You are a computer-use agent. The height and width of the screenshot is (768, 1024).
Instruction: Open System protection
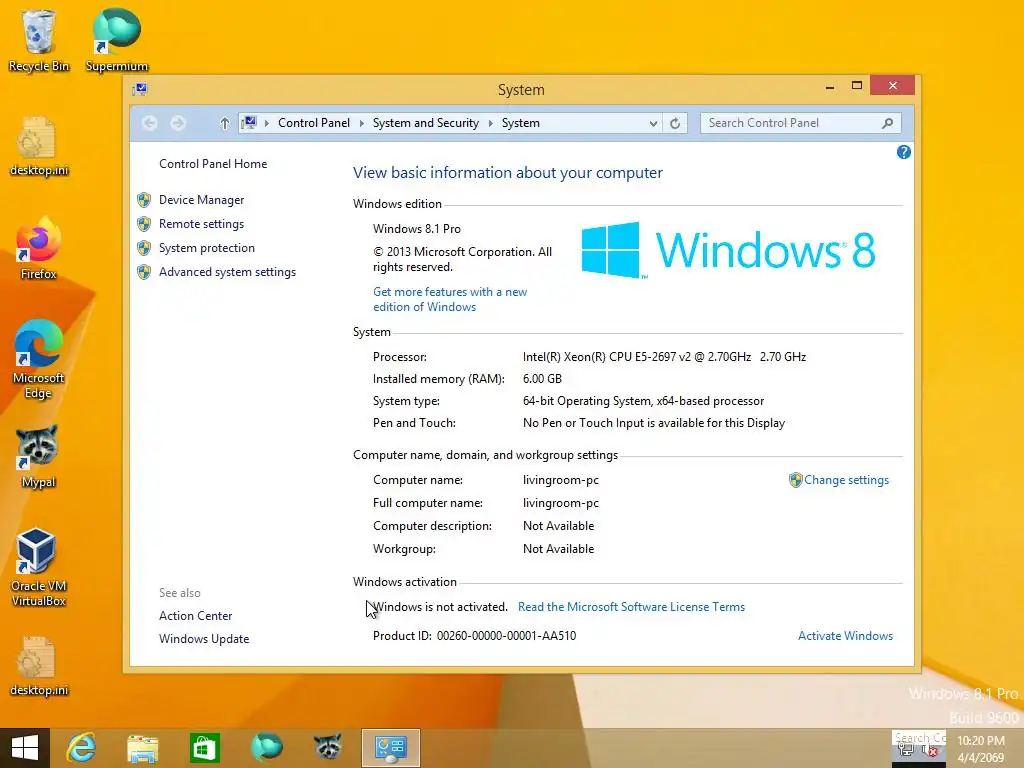click(x=206, y=248)
